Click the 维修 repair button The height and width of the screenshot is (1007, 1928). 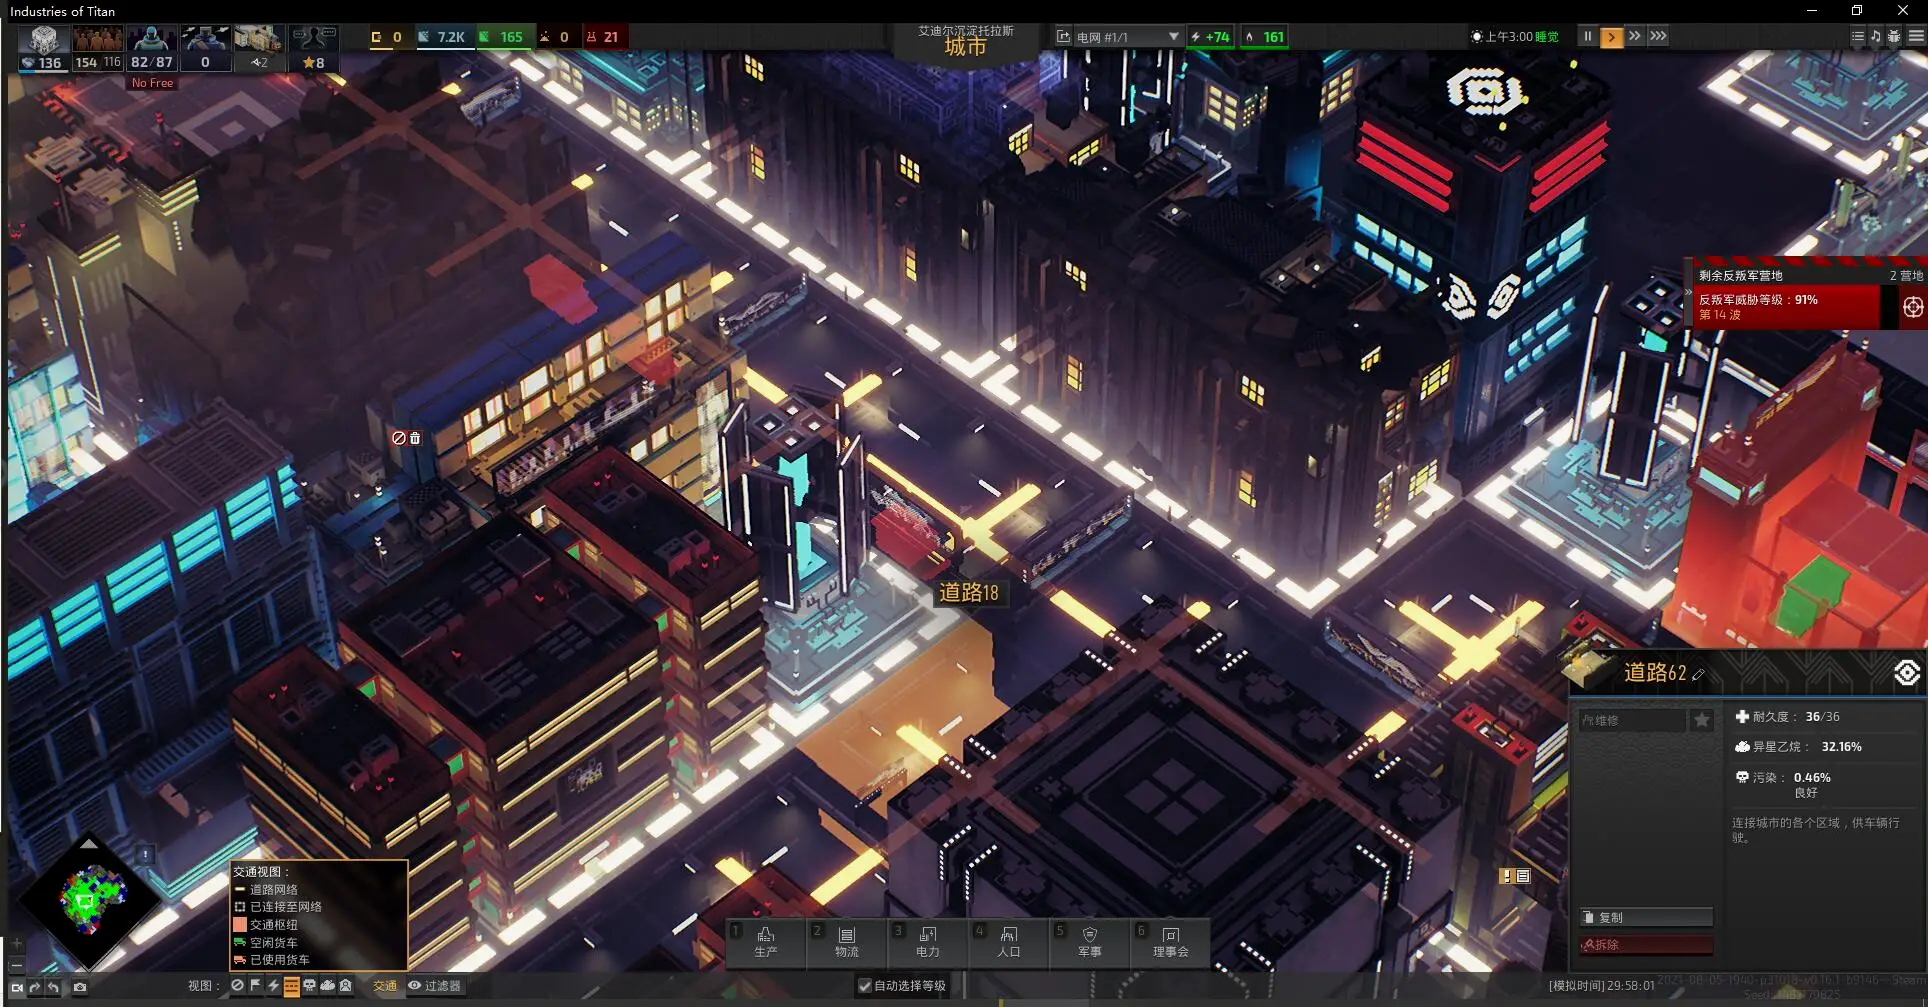click(1632, 720)
